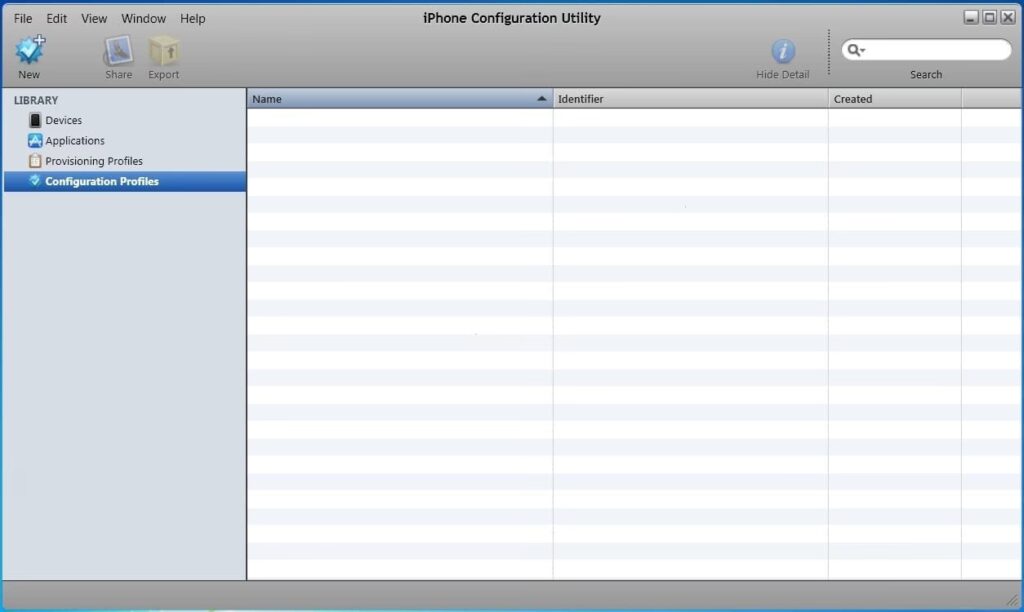Select the Provisioning Profiles icon
Image resolution: width=1024 pixels, height=612 pixels.
[x=35, y=161]
